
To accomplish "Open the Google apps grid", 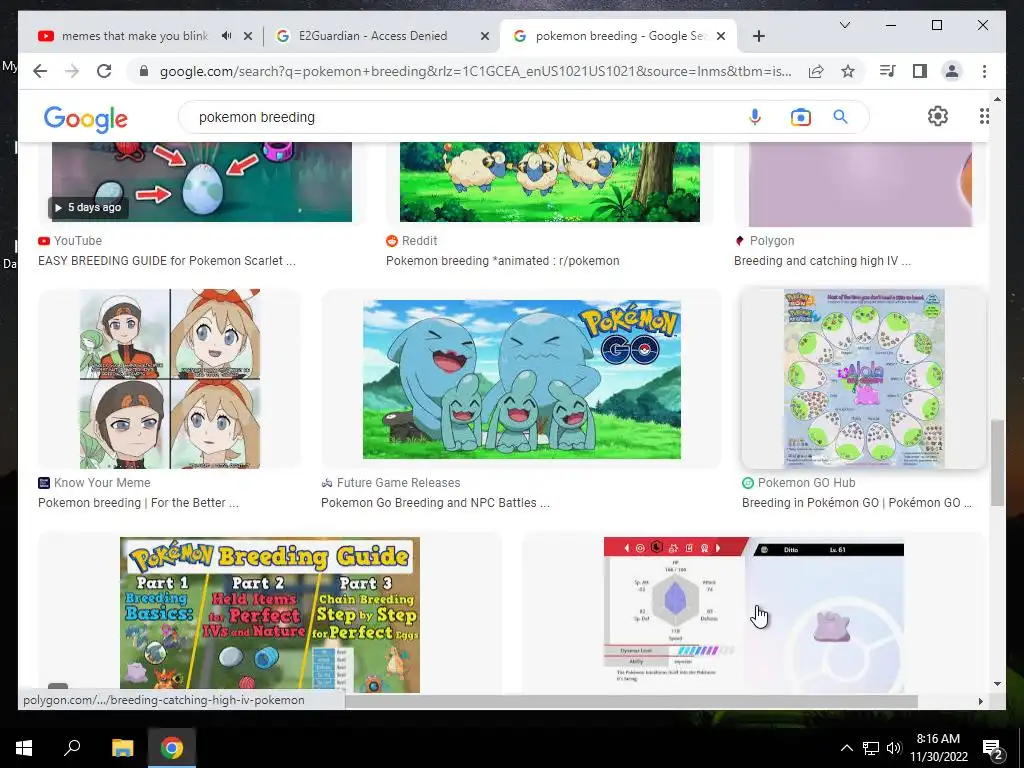I will 984,116.
